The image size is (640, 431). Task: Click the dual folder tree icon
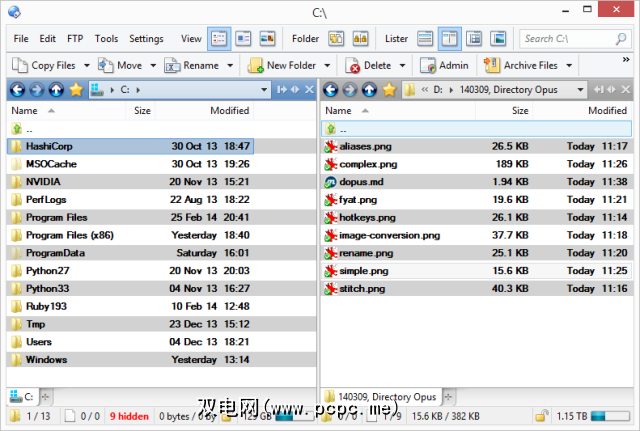(x=360, y=39)
